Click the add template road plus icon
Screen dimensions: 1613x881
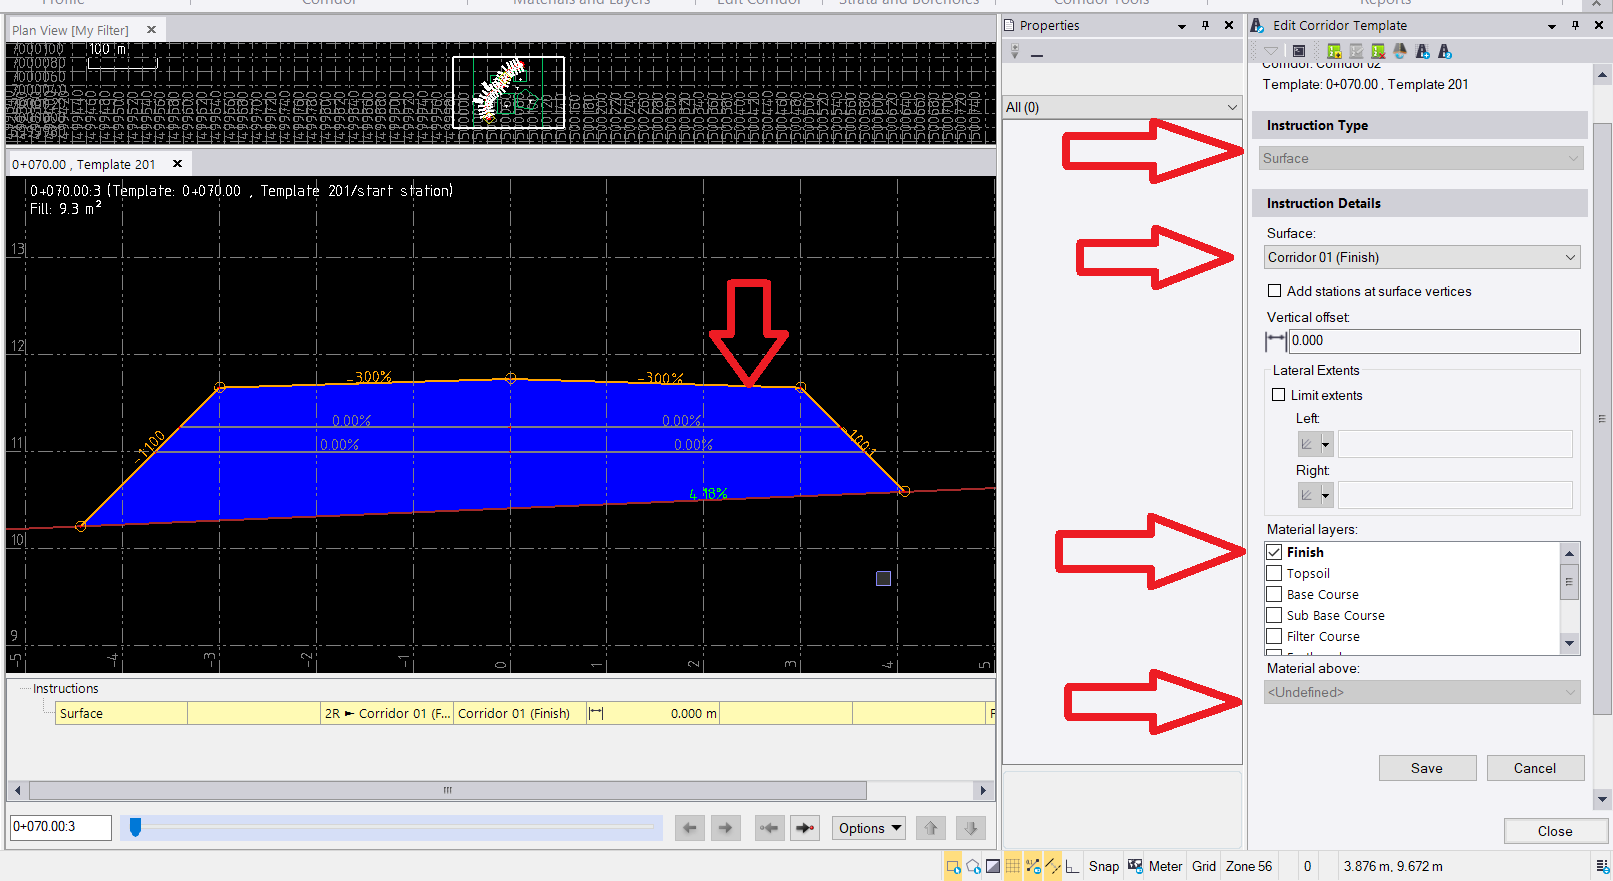pos(1422,51)
